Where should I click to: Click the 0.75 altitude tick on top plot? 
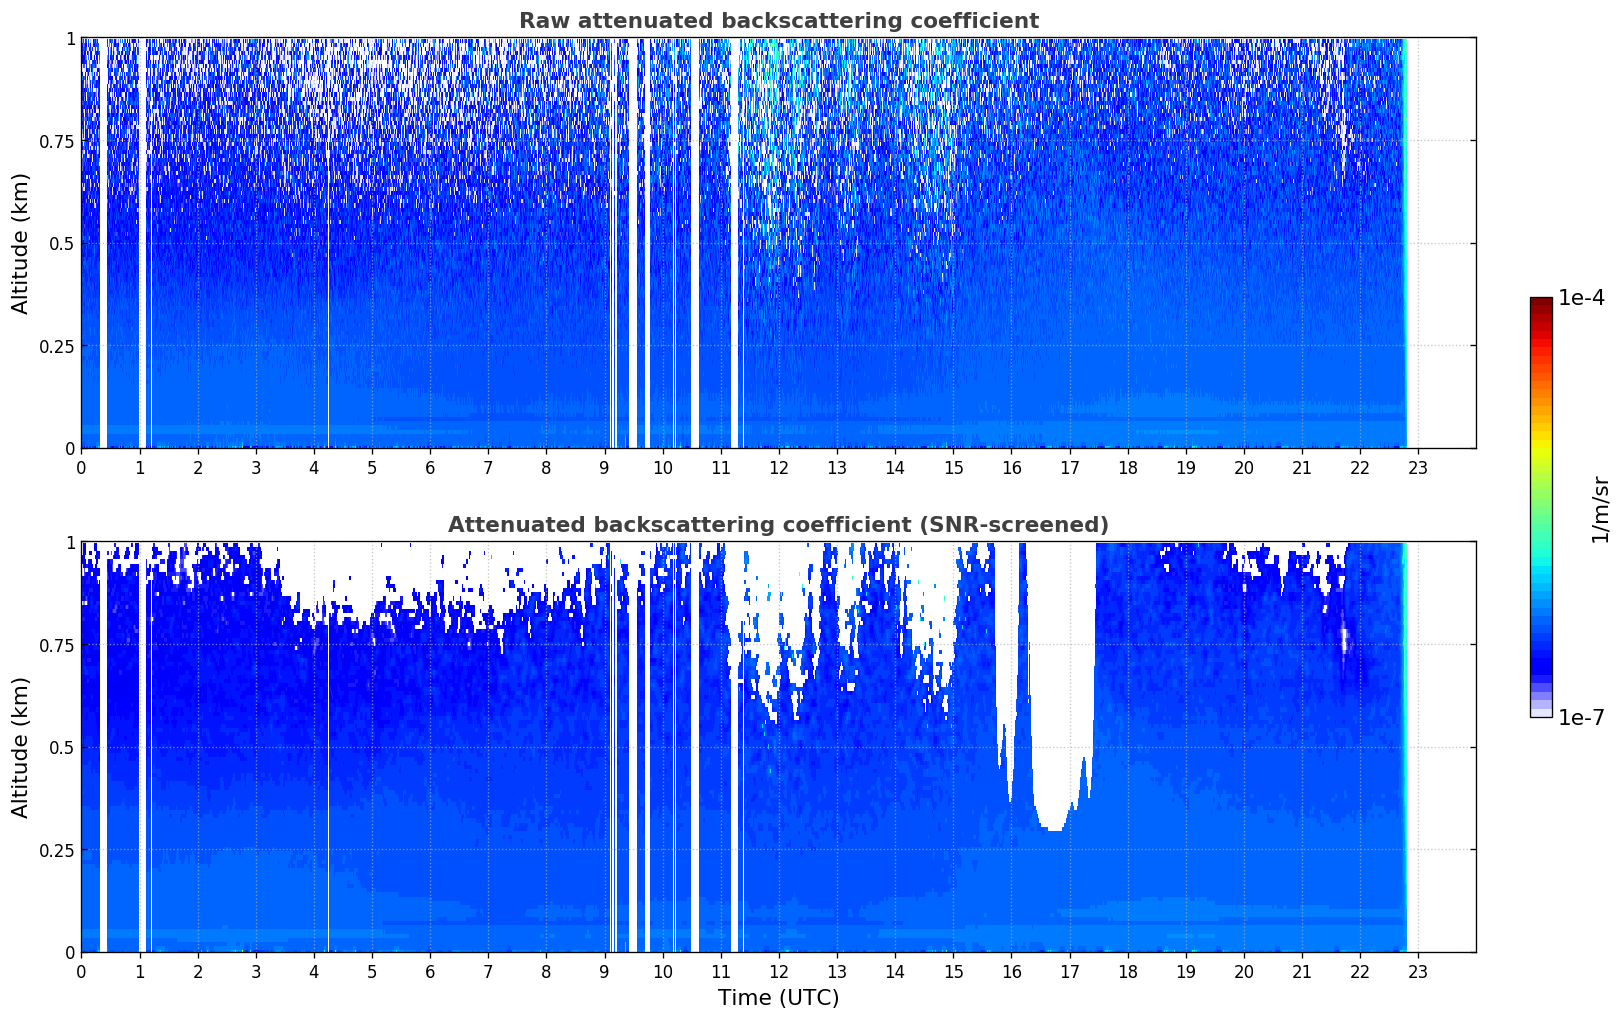(58, 141)
